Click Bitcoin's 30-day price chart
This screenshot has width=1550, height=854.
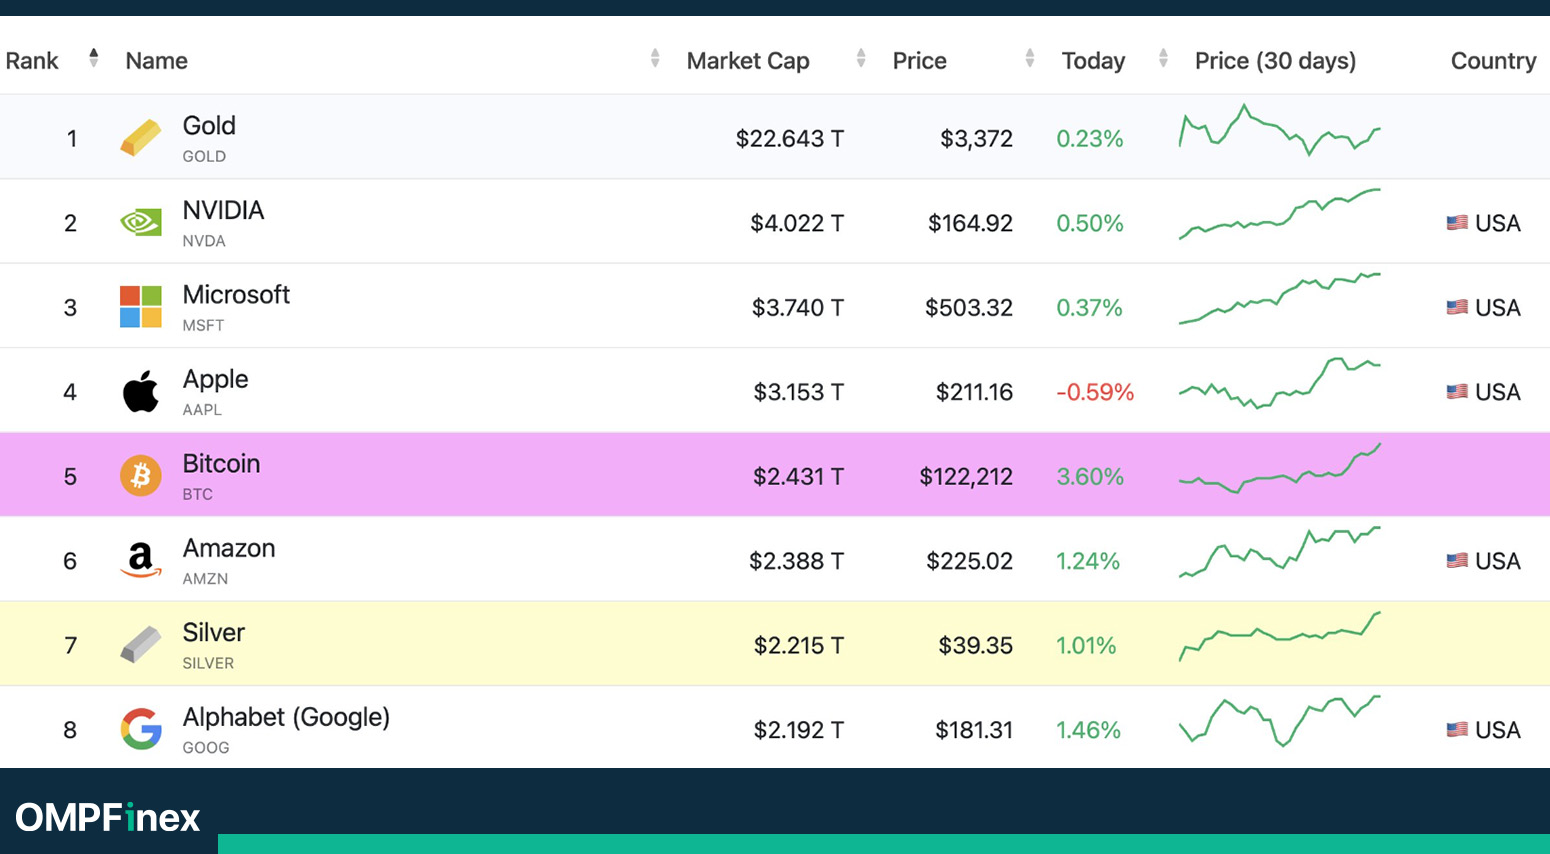(1280, 468)
